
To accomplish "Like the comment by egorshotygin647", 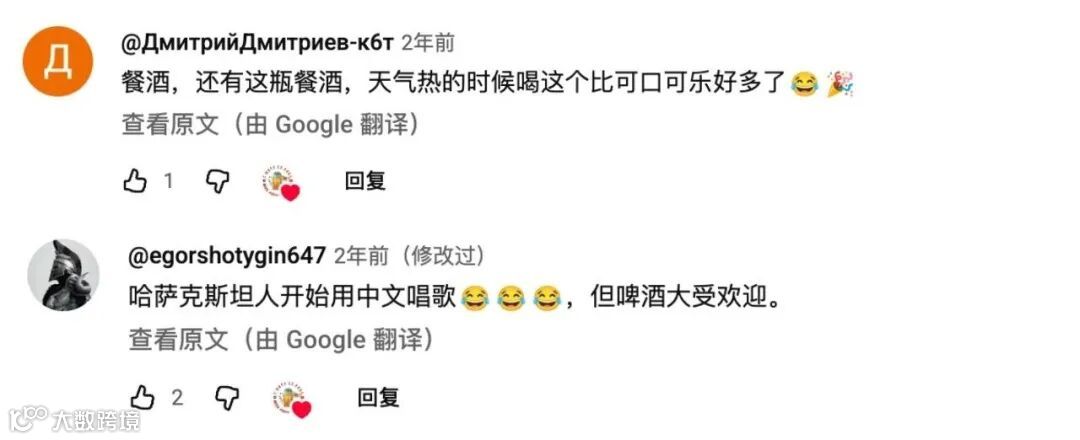I will (143, 397).
